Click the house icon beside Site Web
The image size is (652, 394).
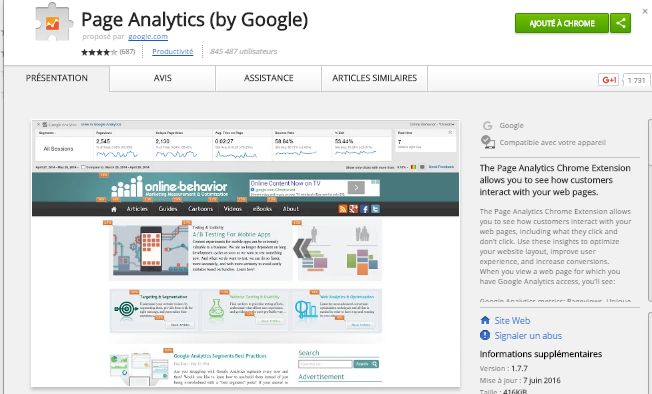point(485,320)
